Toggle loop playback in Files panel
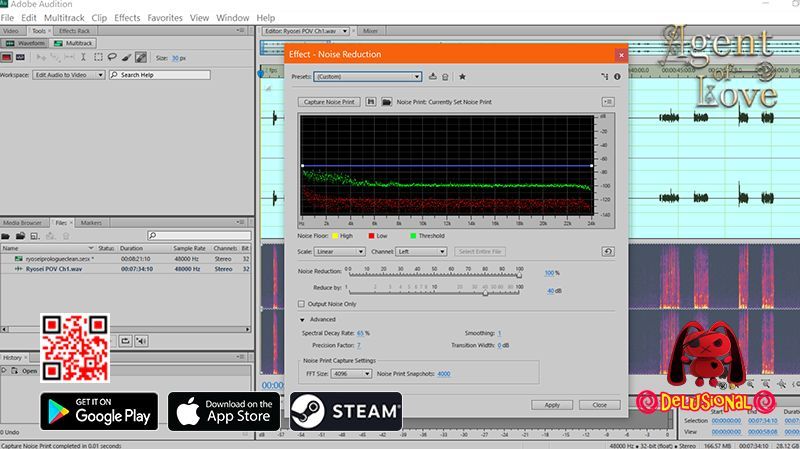 [x=125, y=341]
